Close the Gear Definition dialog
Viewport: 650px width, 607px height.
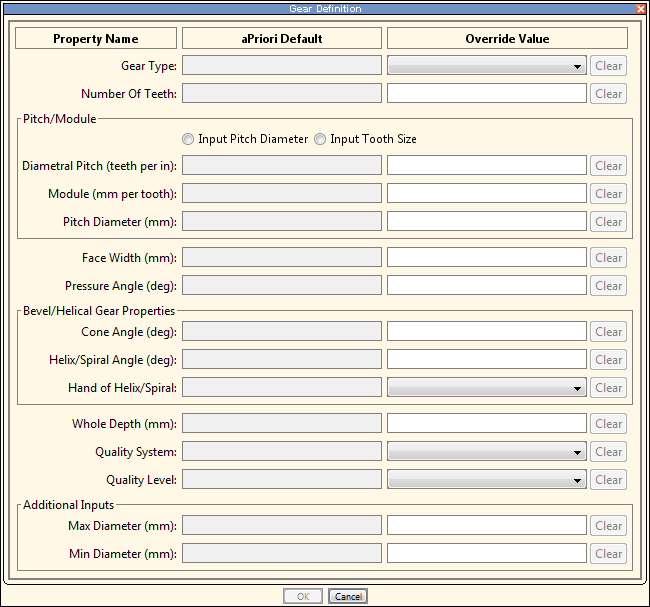coord(640,8)
